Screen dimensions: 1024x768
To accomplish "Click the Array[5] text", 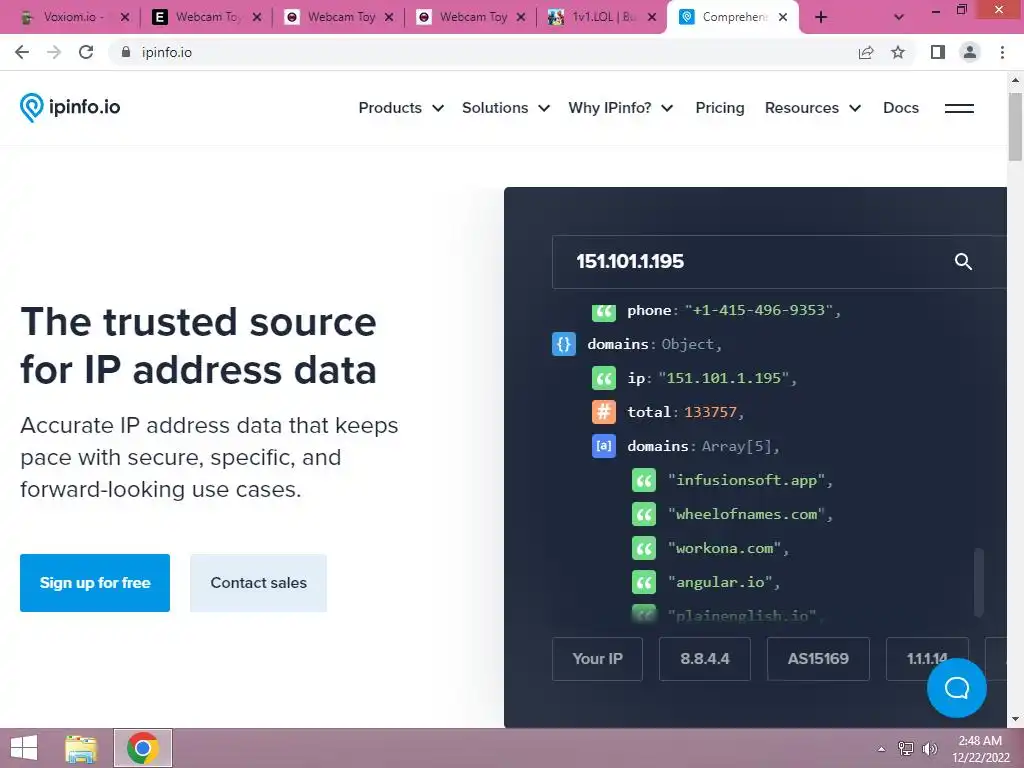I will point(736,446).
